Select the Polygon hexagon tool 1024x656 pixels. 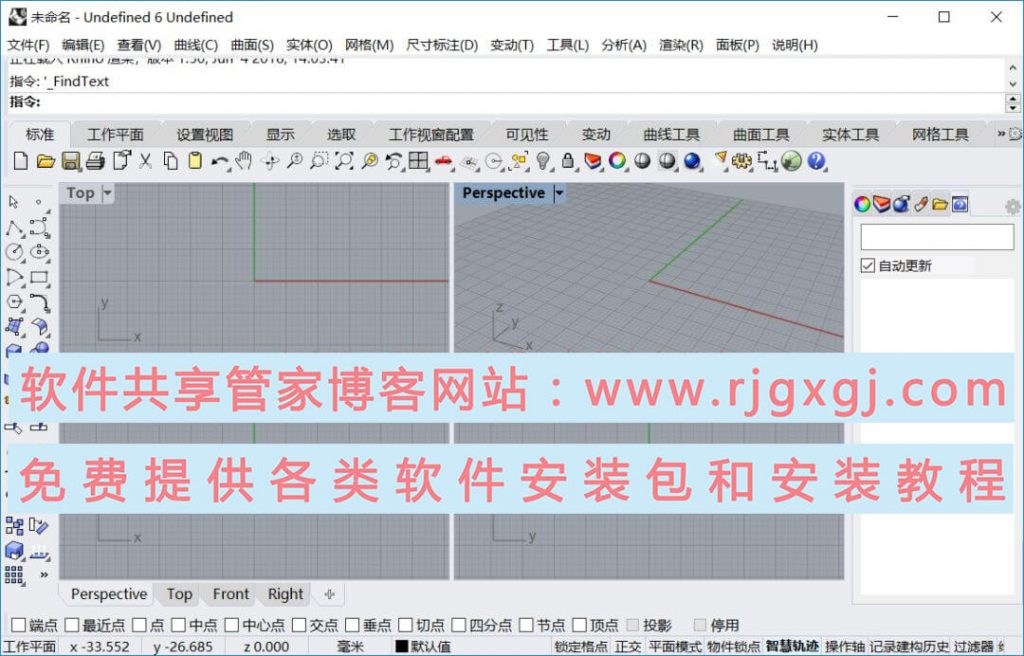click(x=14, y=302)
